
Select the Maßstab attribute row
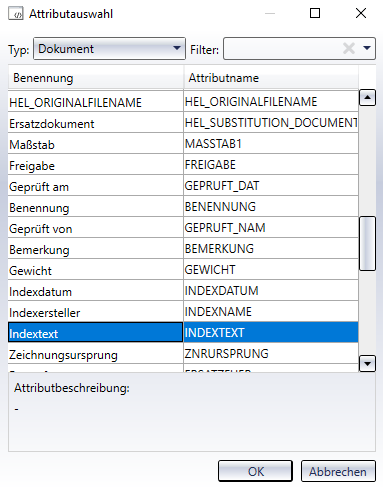click(x=183, y=144)
